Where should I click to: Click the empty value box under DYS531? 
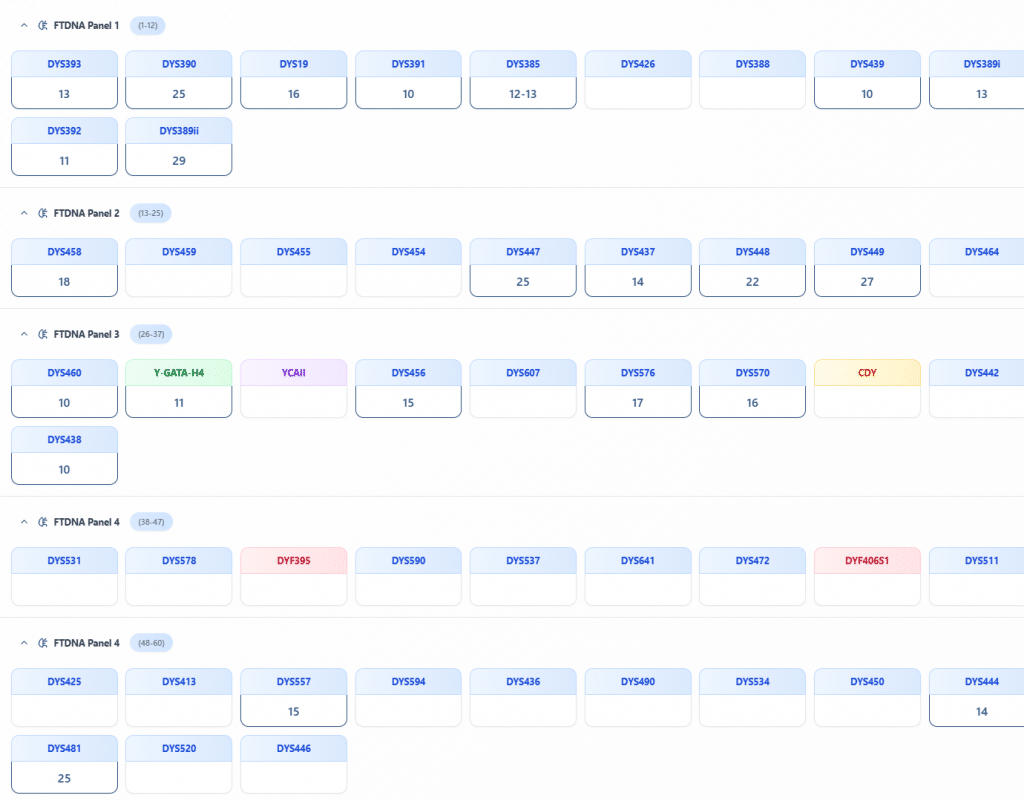click(64, 590)
